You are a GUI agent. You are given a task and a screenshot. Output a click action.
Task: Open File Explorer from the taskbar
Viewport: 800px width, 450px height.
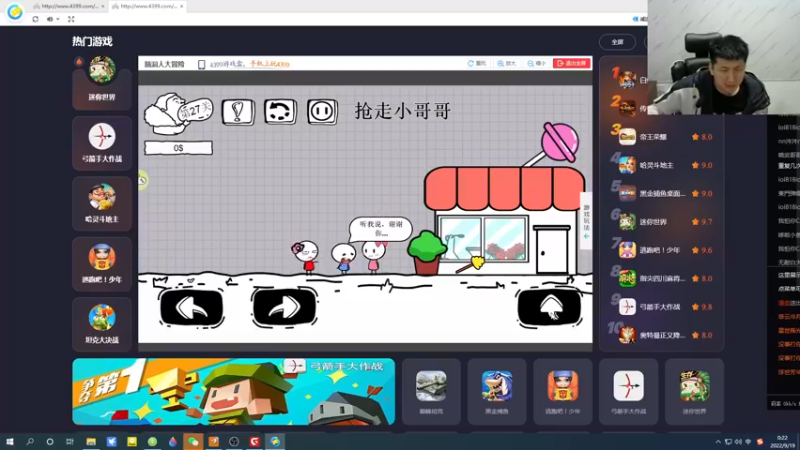(x=91, y=441)
